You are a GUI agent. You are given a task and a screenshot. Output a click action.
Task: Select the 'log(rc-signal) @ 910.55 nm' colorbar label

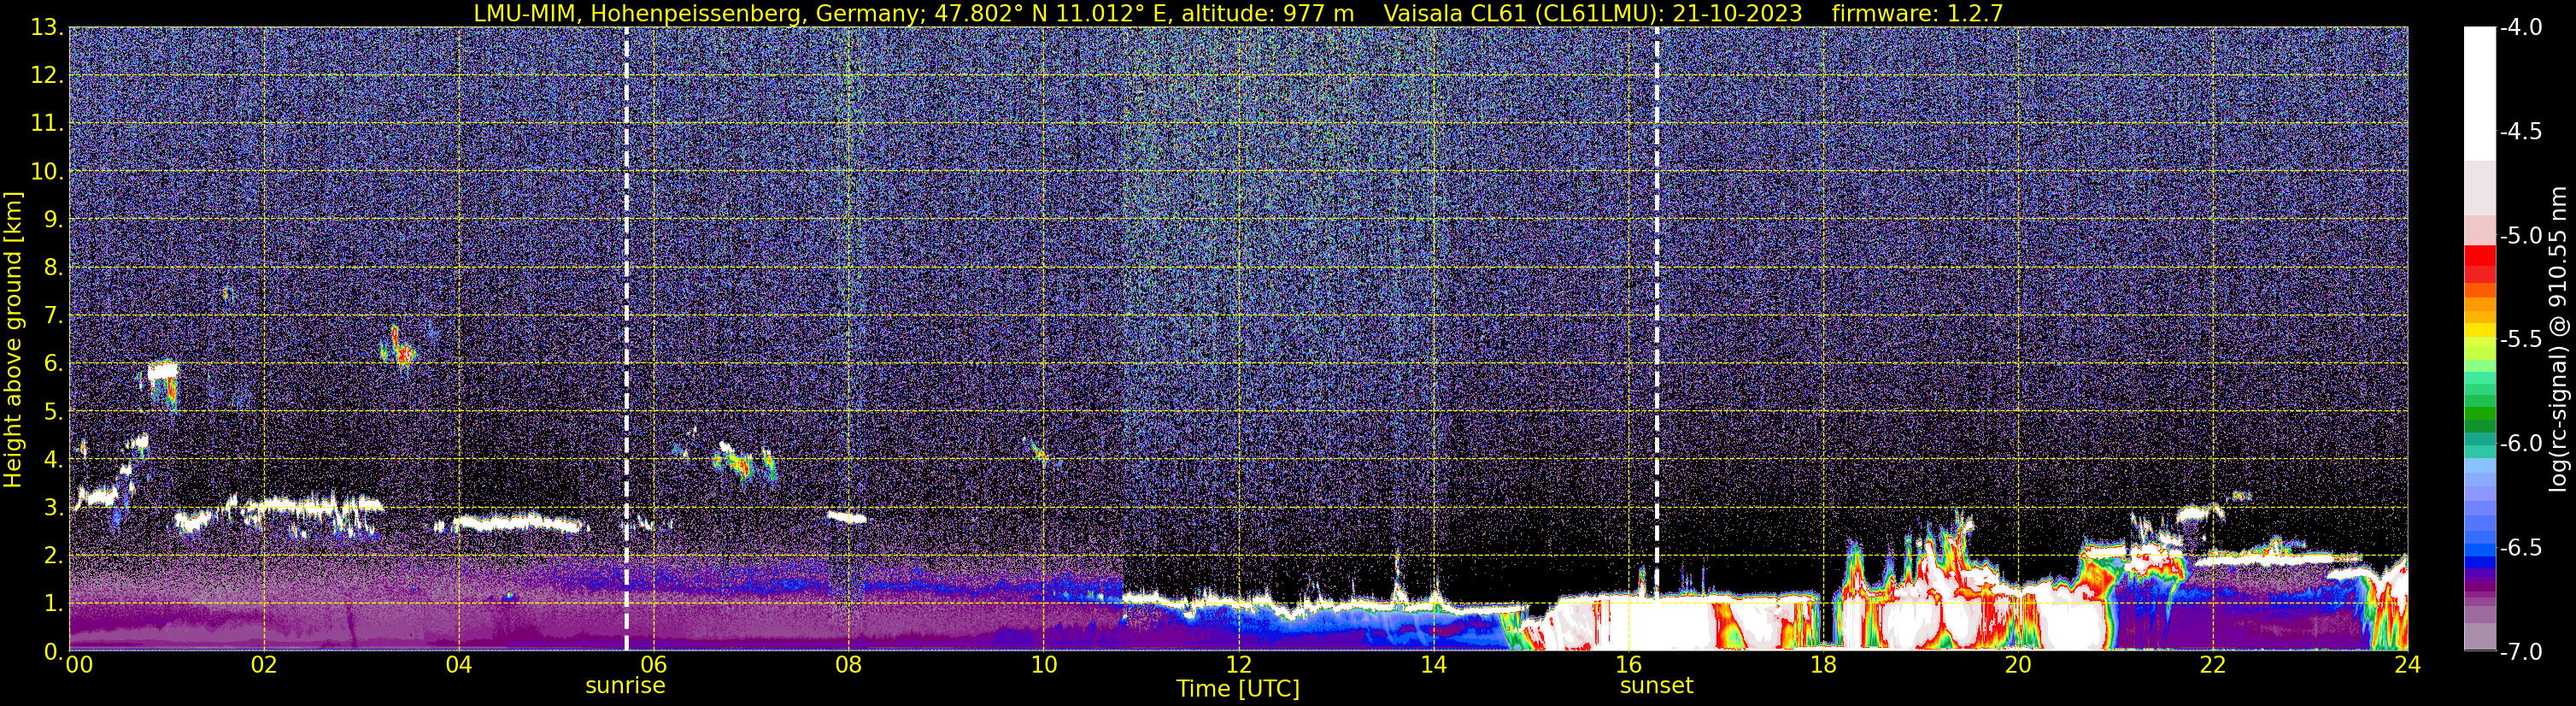point(2559,339)
